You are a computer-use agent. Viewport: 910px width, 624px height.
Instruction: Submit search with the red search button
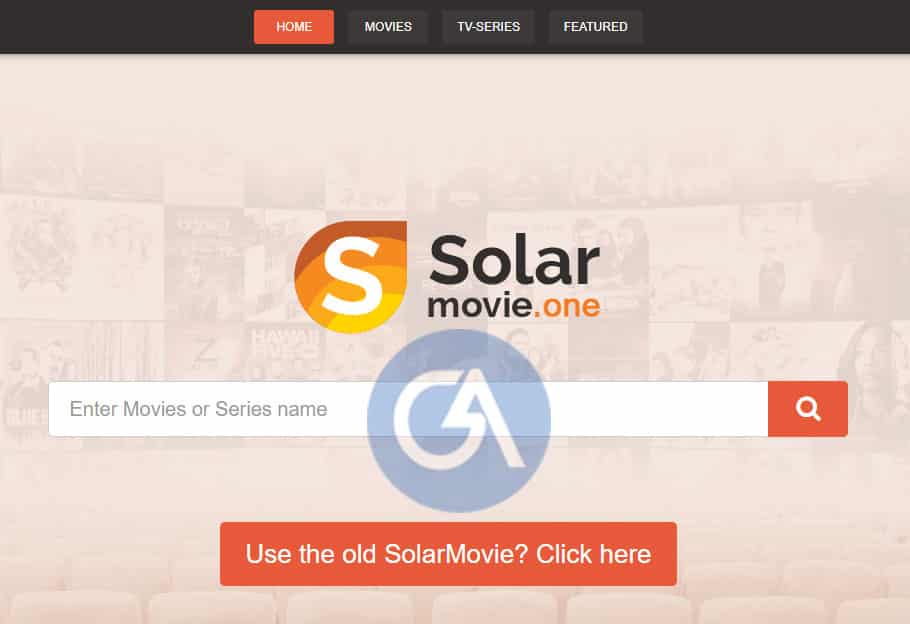click(808, 409)
